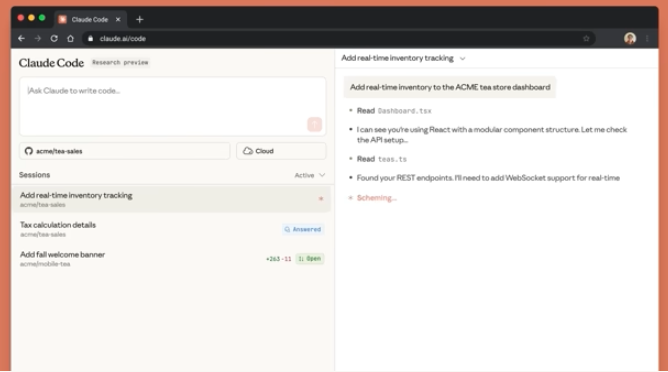Click the Read teas.ts step
This screenshot has height=372, width=668.
tap(382, 159)
